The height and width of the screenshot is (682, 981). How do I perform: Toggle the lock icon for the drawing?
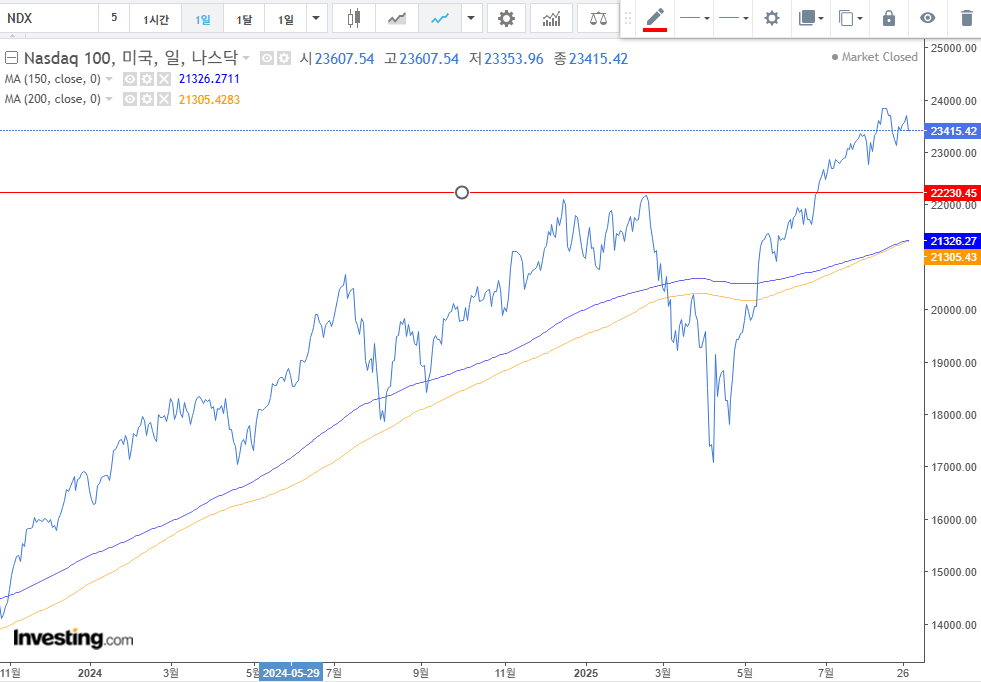[888, 18]
